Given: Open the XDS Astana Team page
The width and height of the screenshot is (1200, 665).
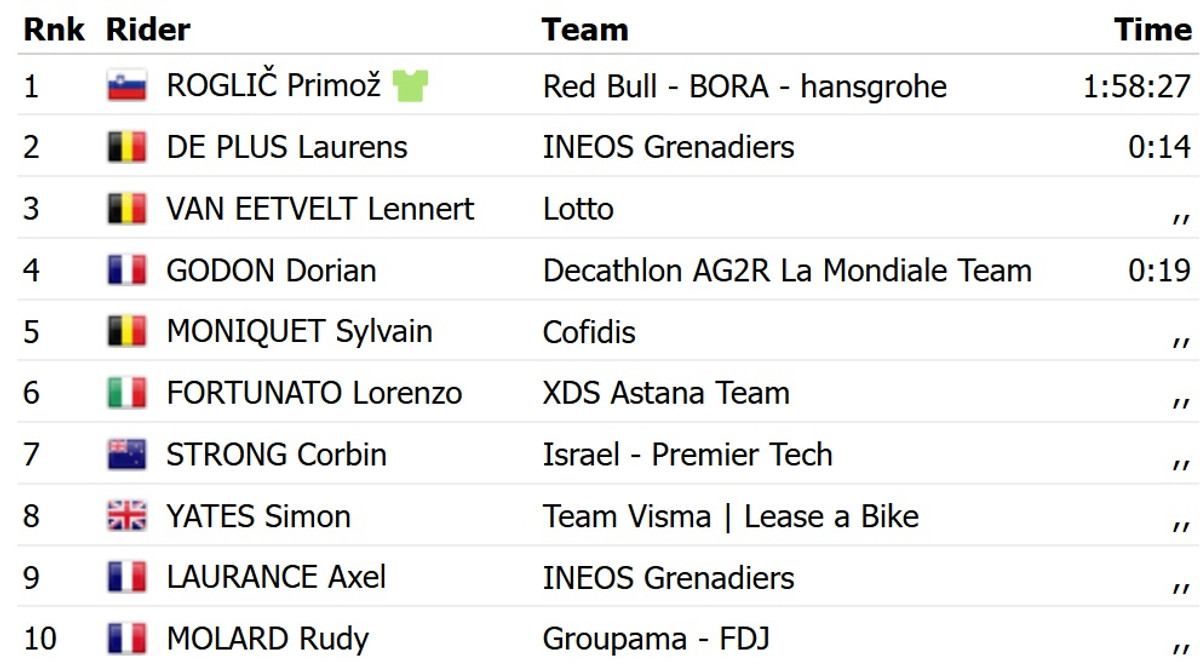Looking at the screenshot, I should tap(666, 394).
